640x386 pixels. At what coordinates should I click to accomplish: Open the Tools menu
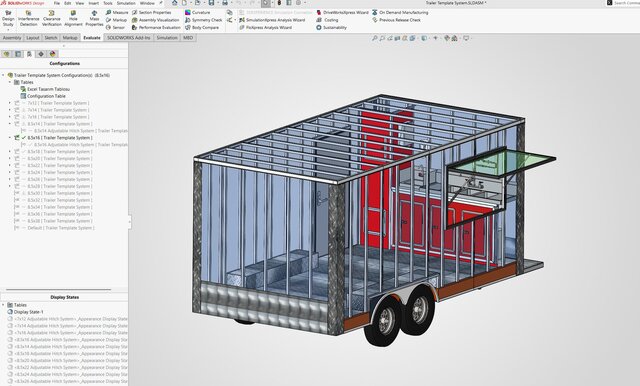[108, 3]
